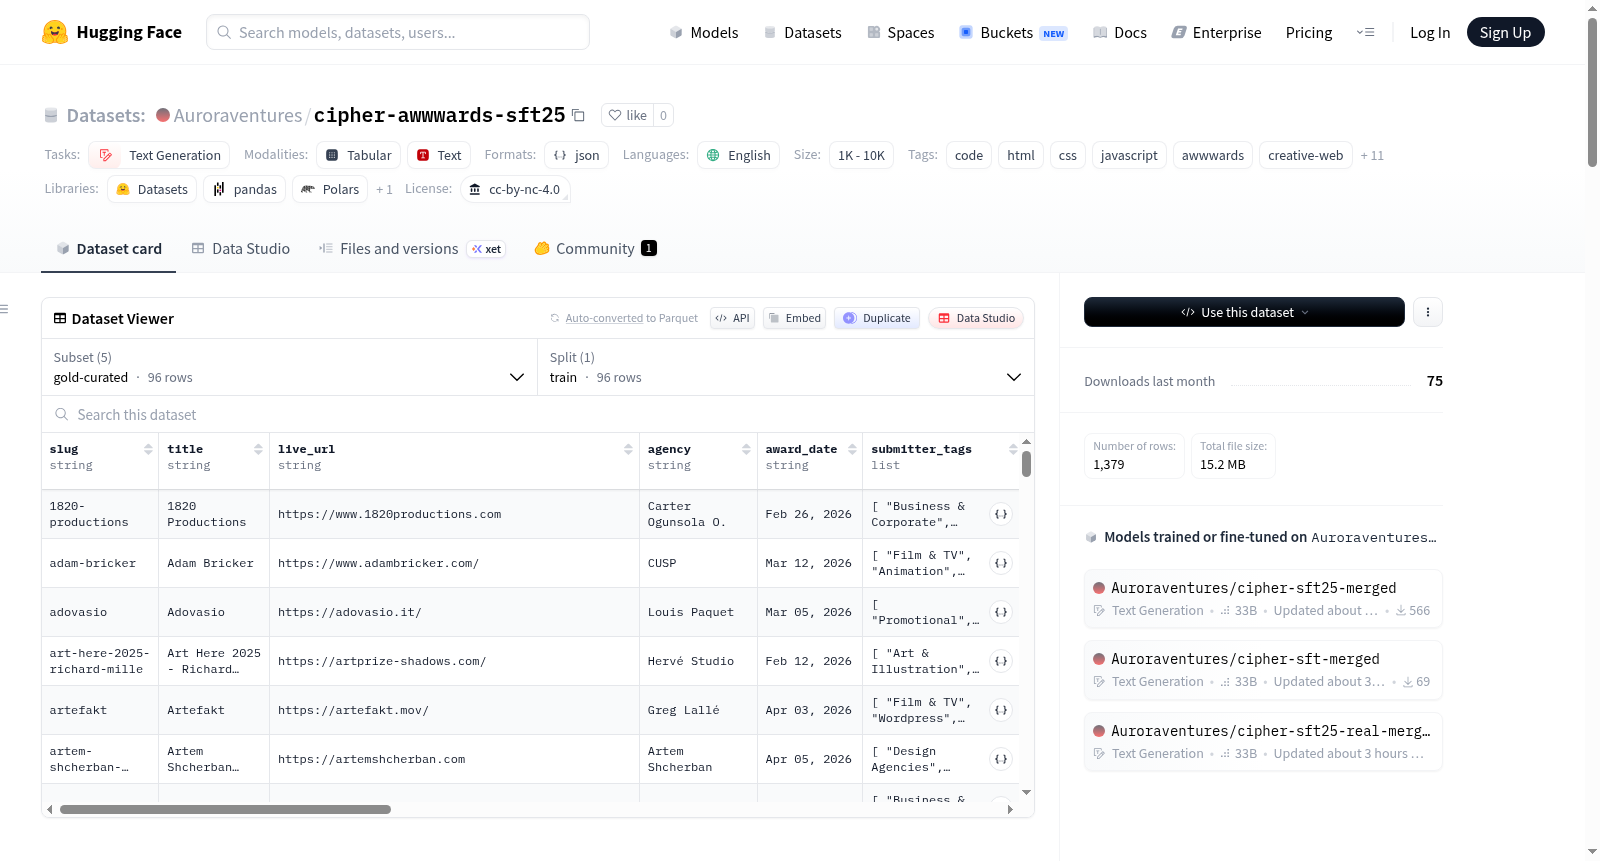Open the three-dot options next to Use this dataset
This screenshot has width=1600, height=861.
(x=1428, y=312)
